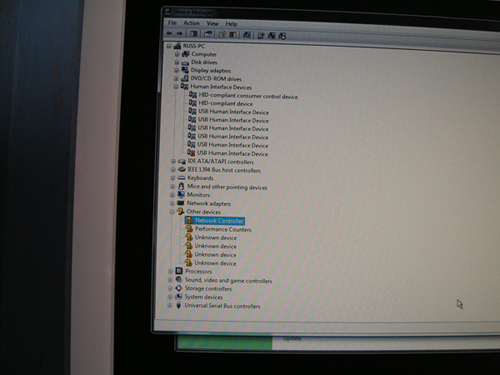Toggle the Show/Hide Console Tree toolbar button
This screenshot has width=500, height=375.
(194, 34)
